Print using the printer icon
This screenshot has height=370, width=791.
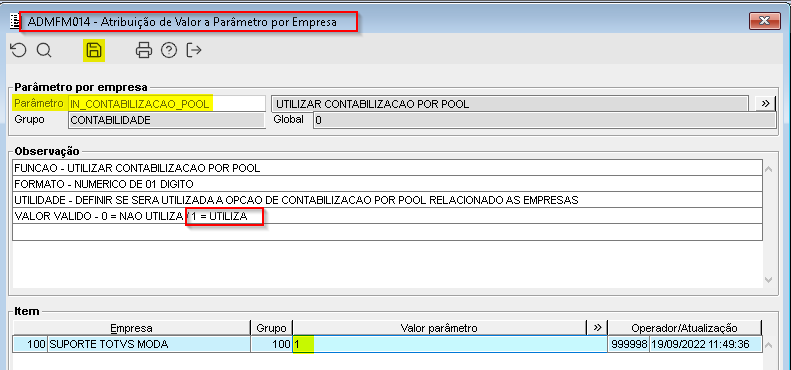pos(144,50)
